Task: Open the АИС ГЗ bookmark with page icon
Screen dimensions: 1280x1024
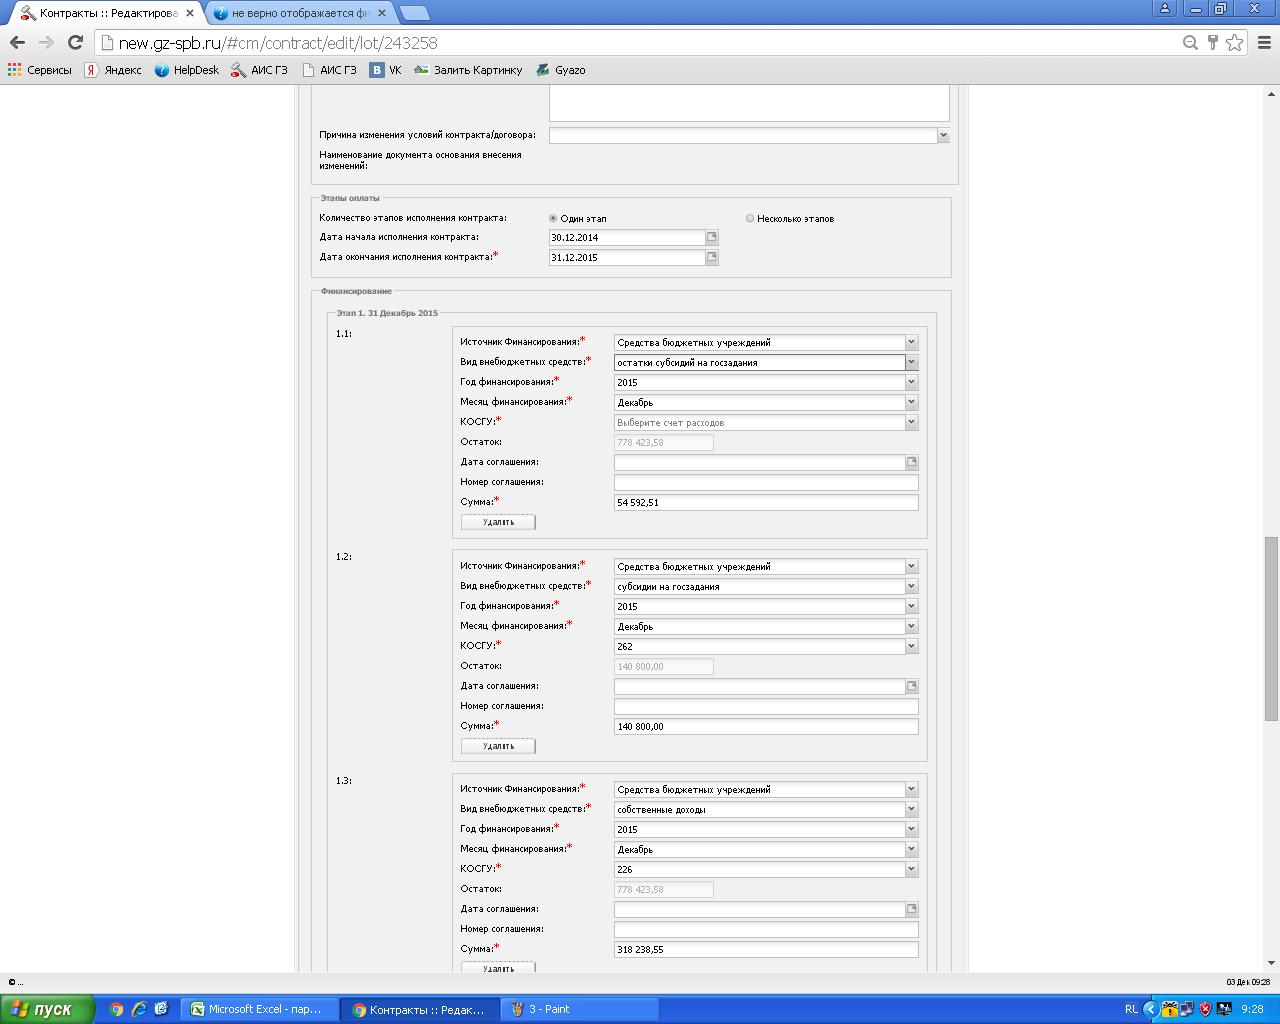Action: point(329,70)
